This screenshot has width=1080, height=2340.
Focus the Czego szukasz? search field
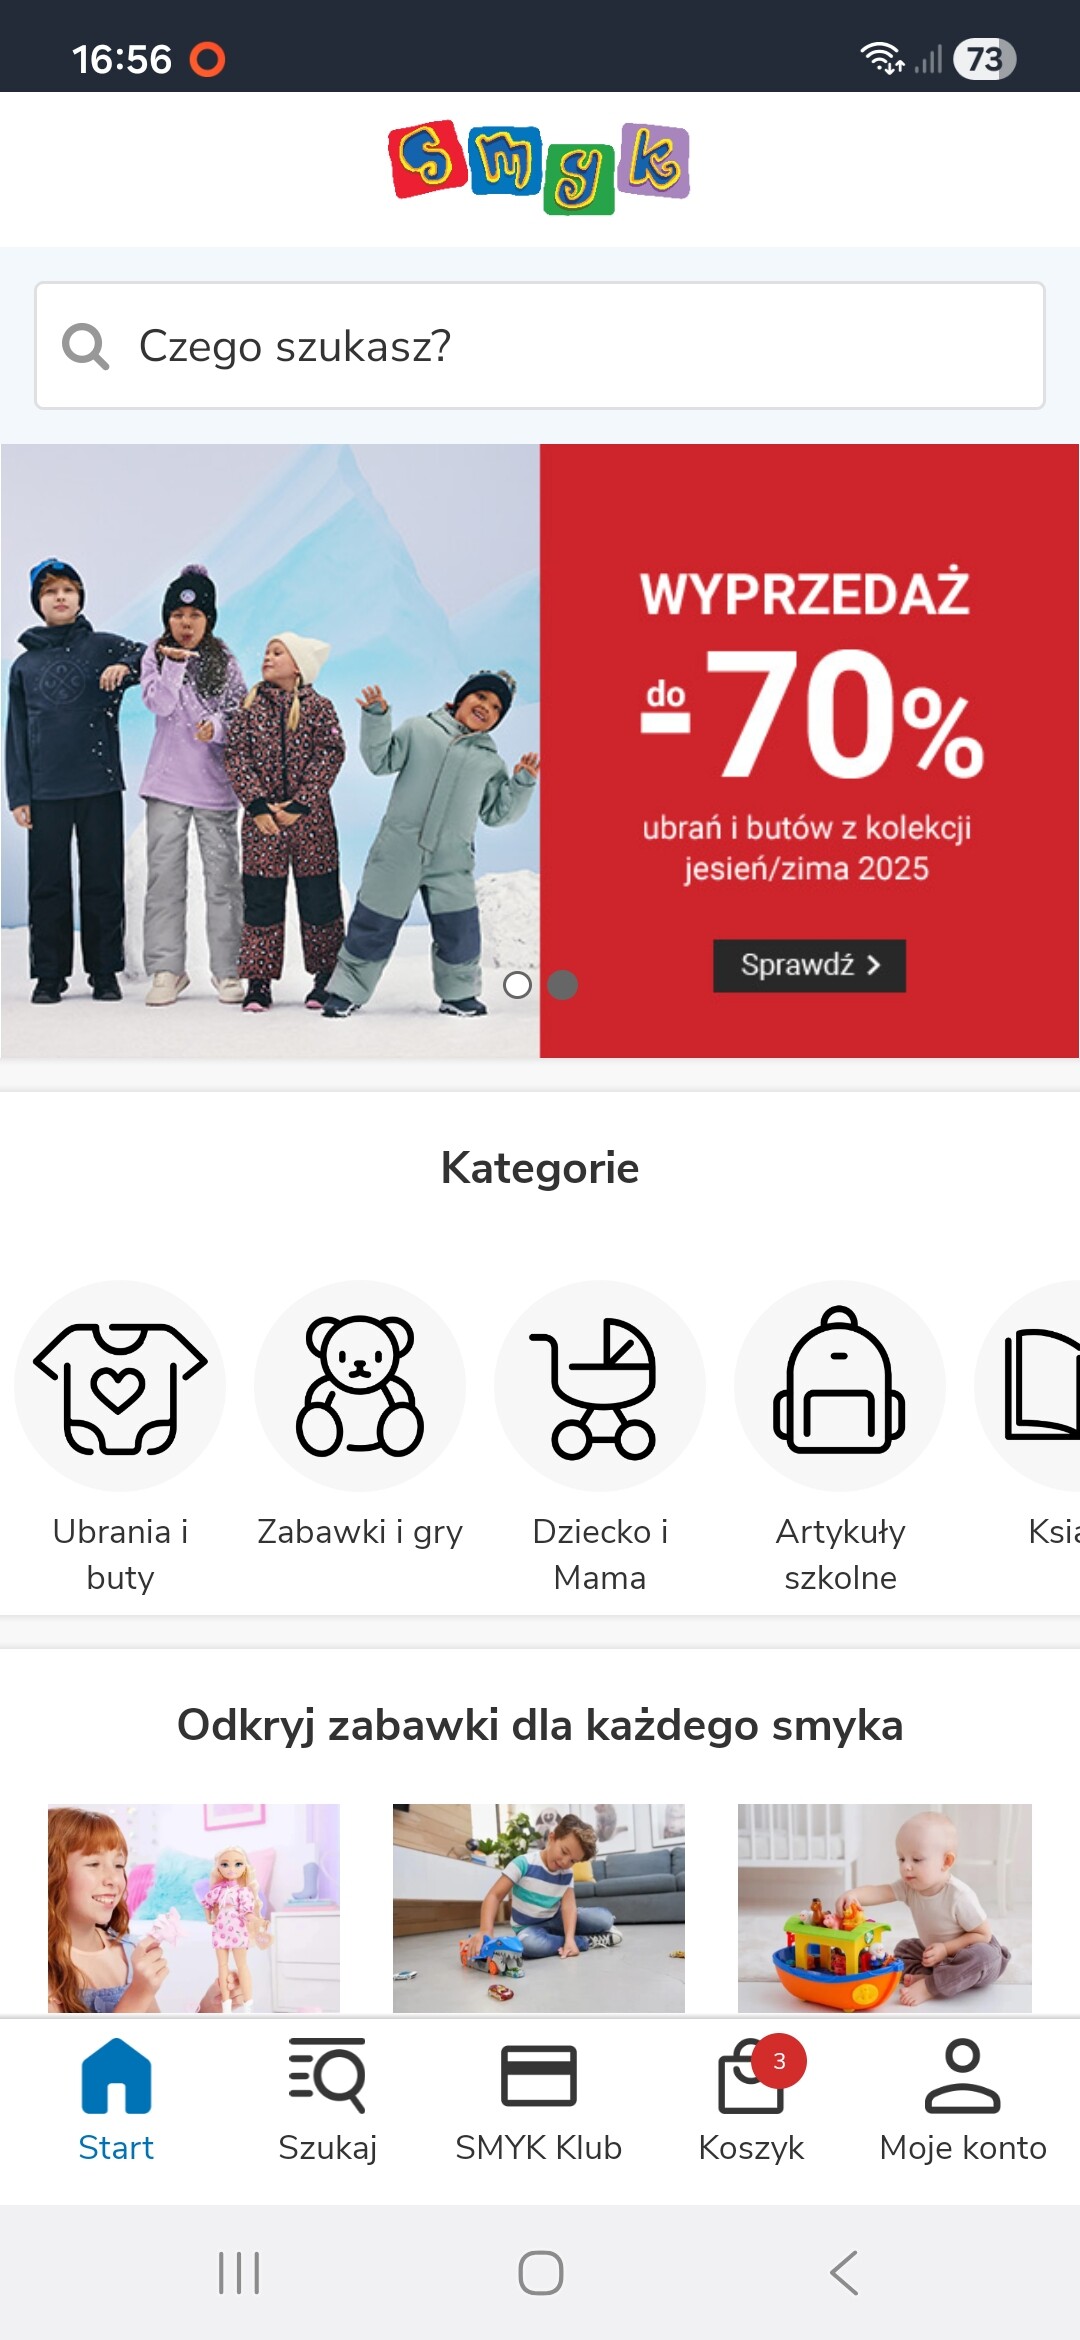(540, 346)
